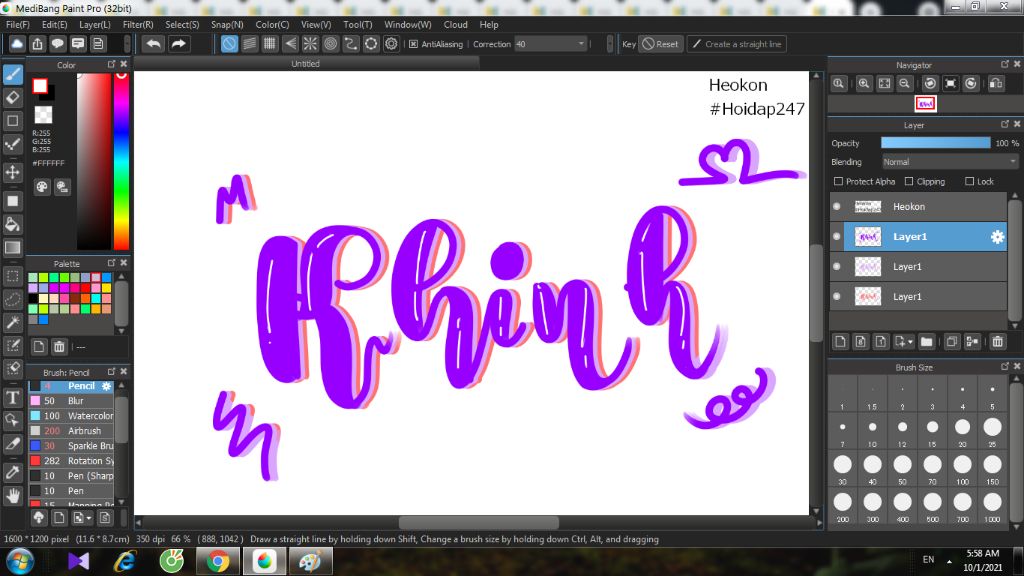Open the Blending mode dropdown
The height and width of the screenshot is (576, 1024).
[x=950, y=162]
